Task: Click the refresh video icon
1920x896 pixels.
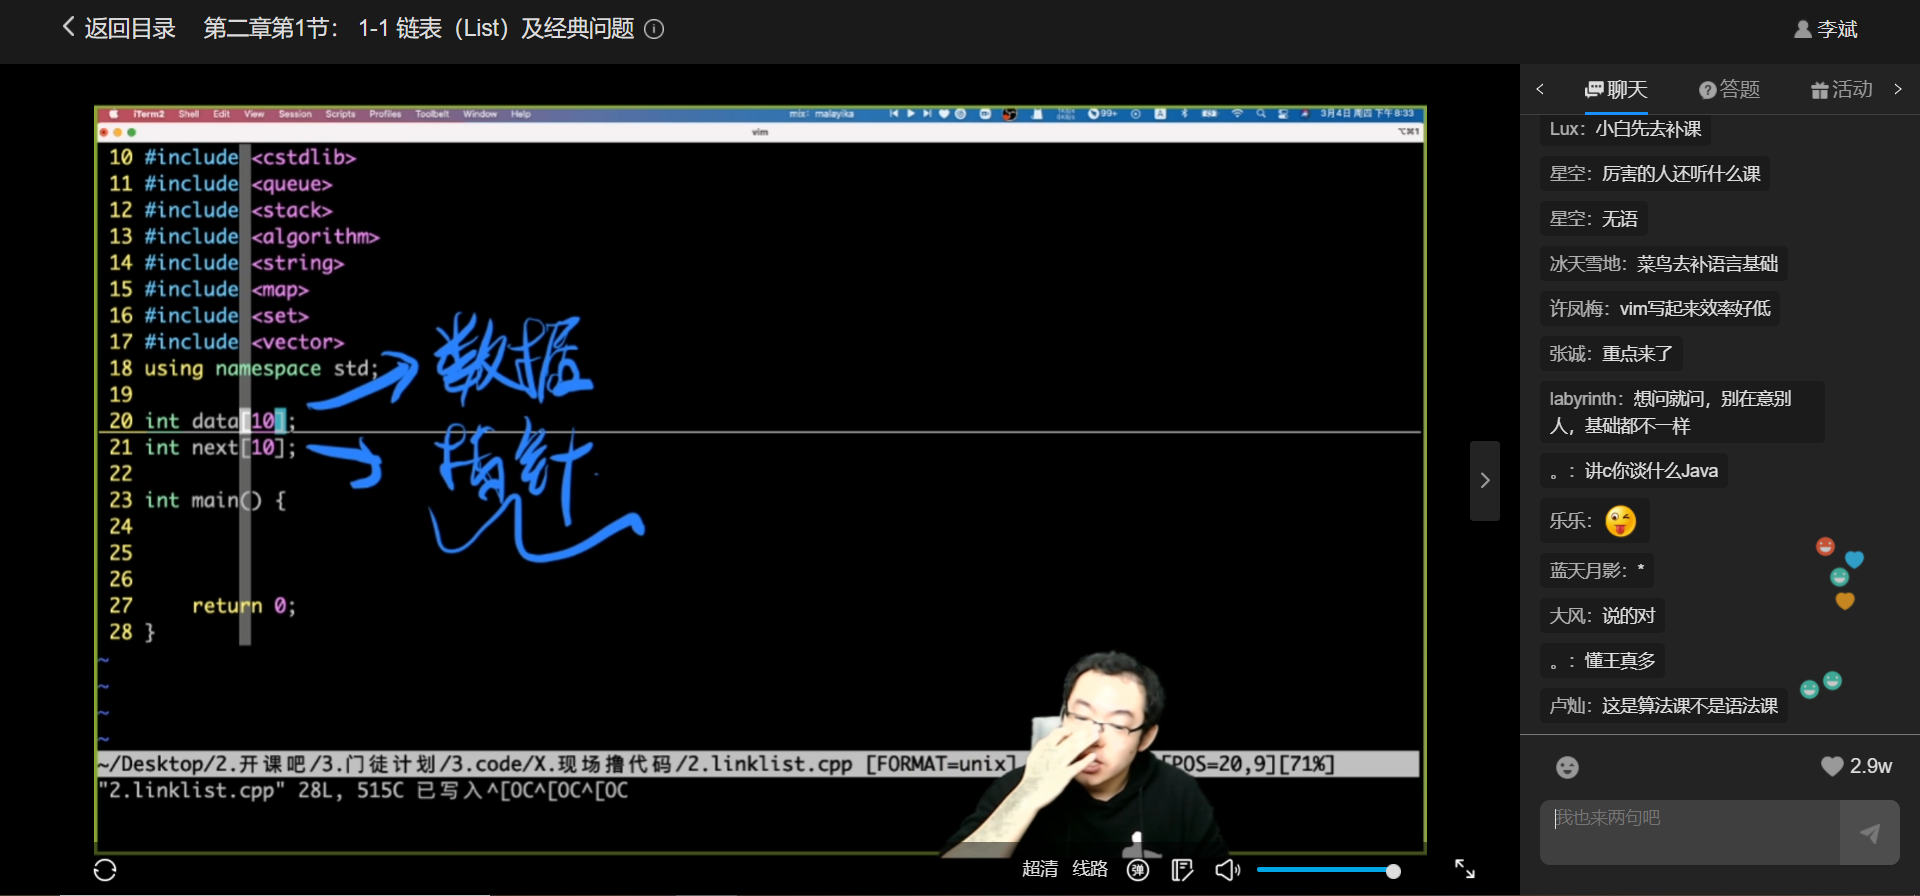Action: (105, 870)
